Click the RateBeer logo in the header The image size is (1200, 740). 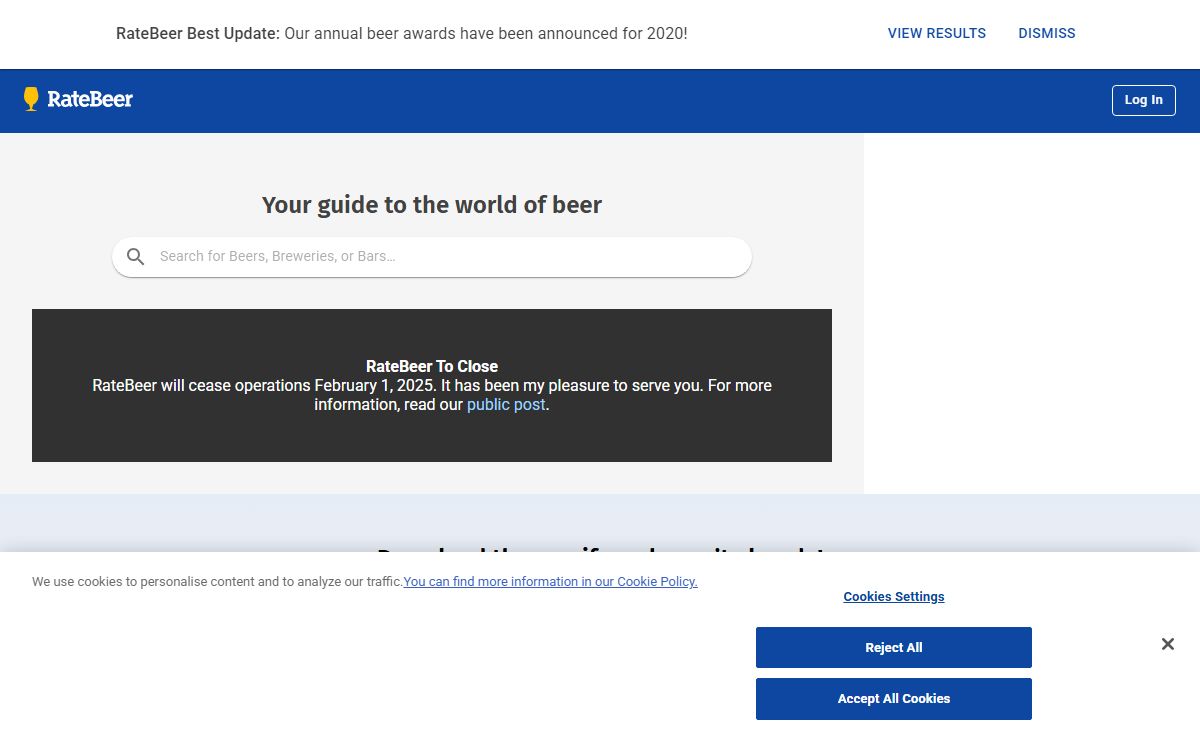click(78, 99)
